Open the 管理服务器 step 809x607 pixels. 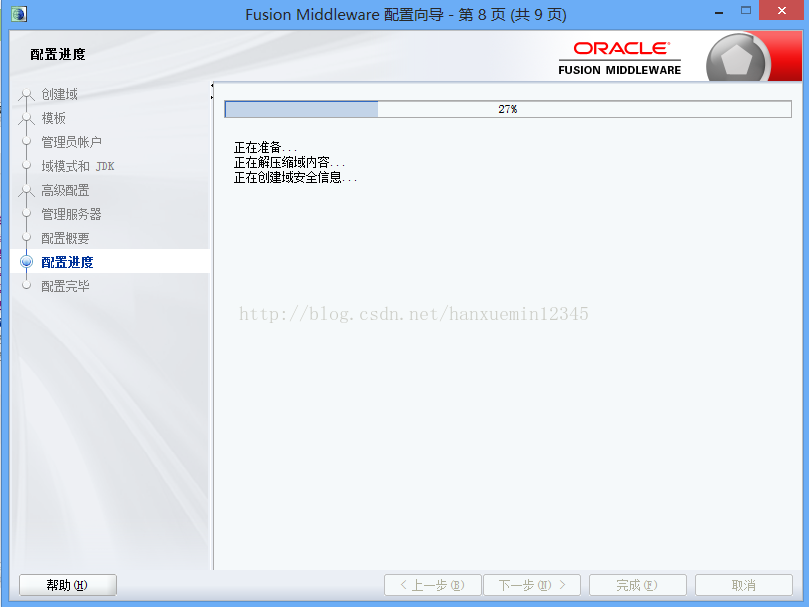(x=71, y=214)
